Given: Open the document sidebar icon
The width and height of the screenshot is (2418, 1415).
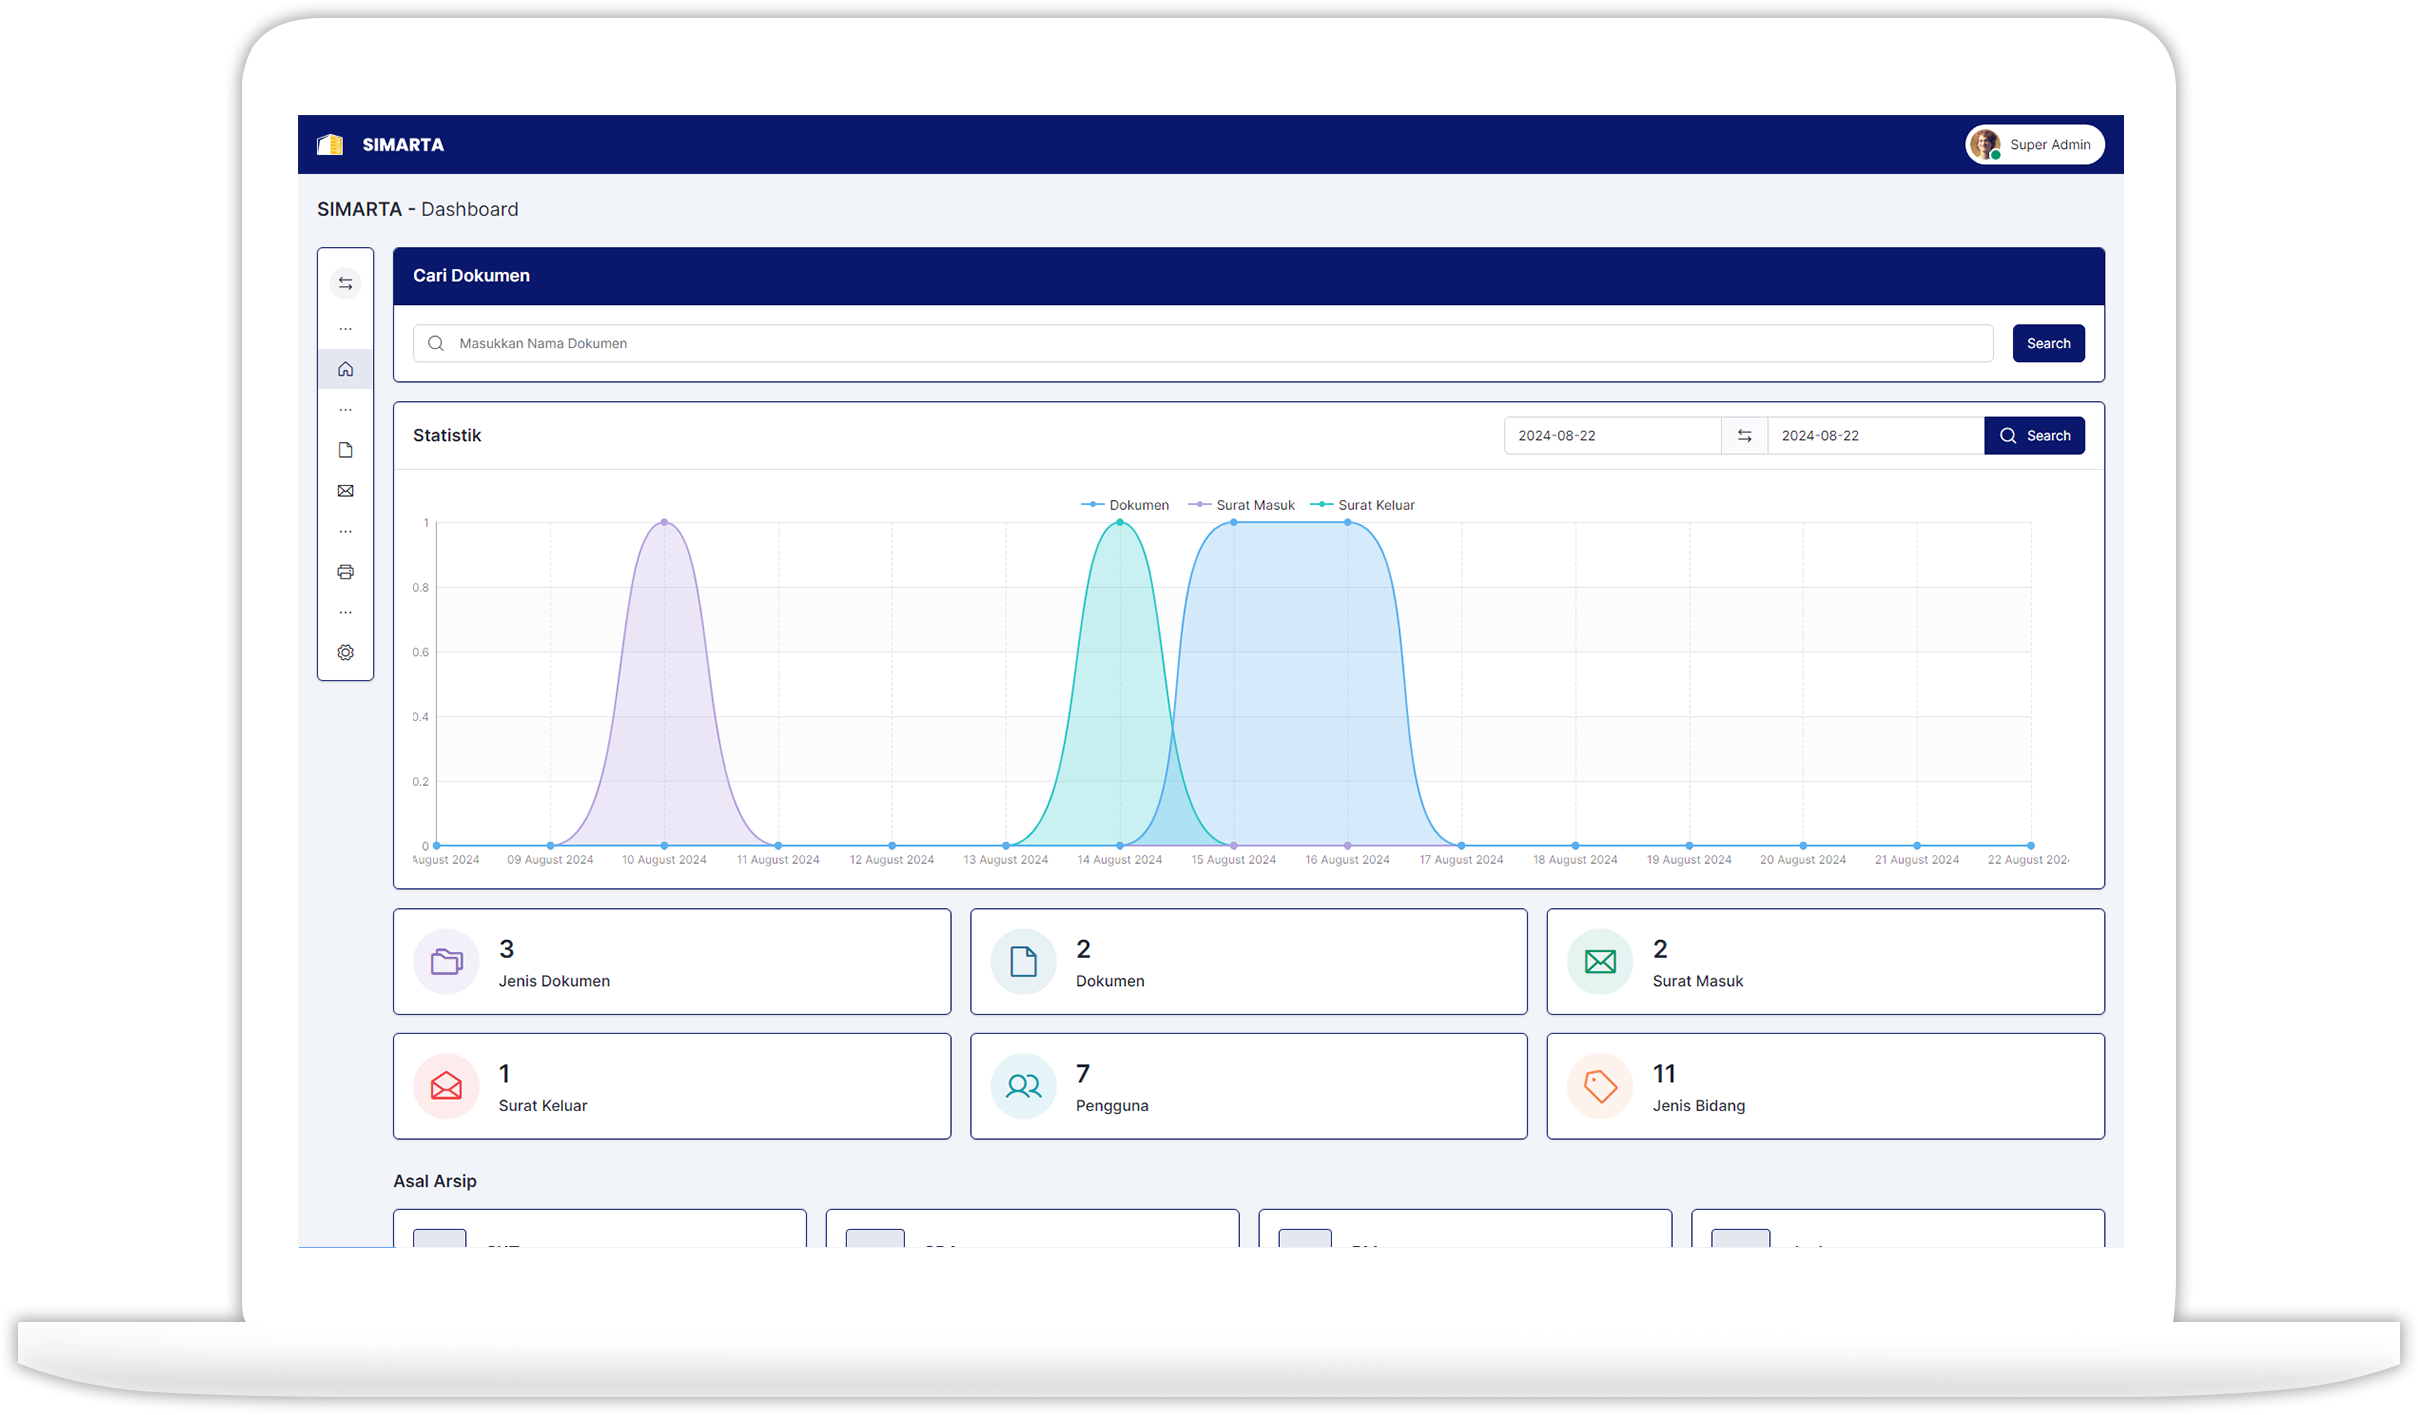Looking at the screenshot, I should pyautogui.click(x=345, y=450).
